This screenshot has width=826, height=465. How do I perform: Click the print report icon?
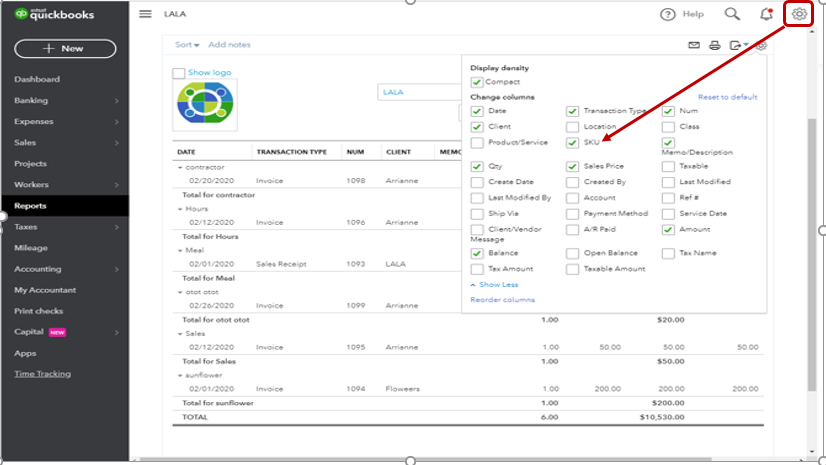(x=714, y=45)
